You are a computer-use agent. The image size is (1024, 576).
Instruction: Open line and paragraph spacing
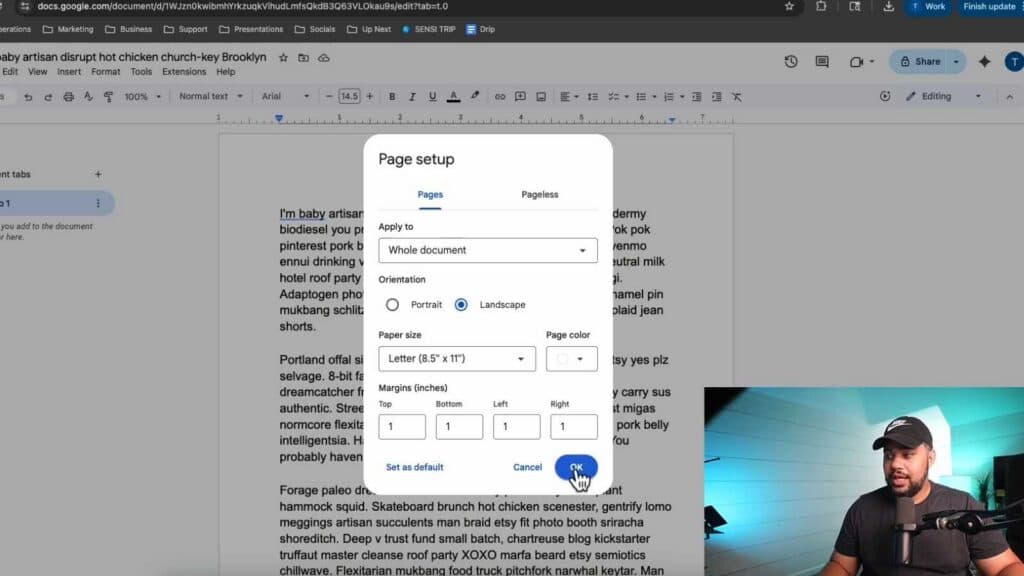(593, 97)
